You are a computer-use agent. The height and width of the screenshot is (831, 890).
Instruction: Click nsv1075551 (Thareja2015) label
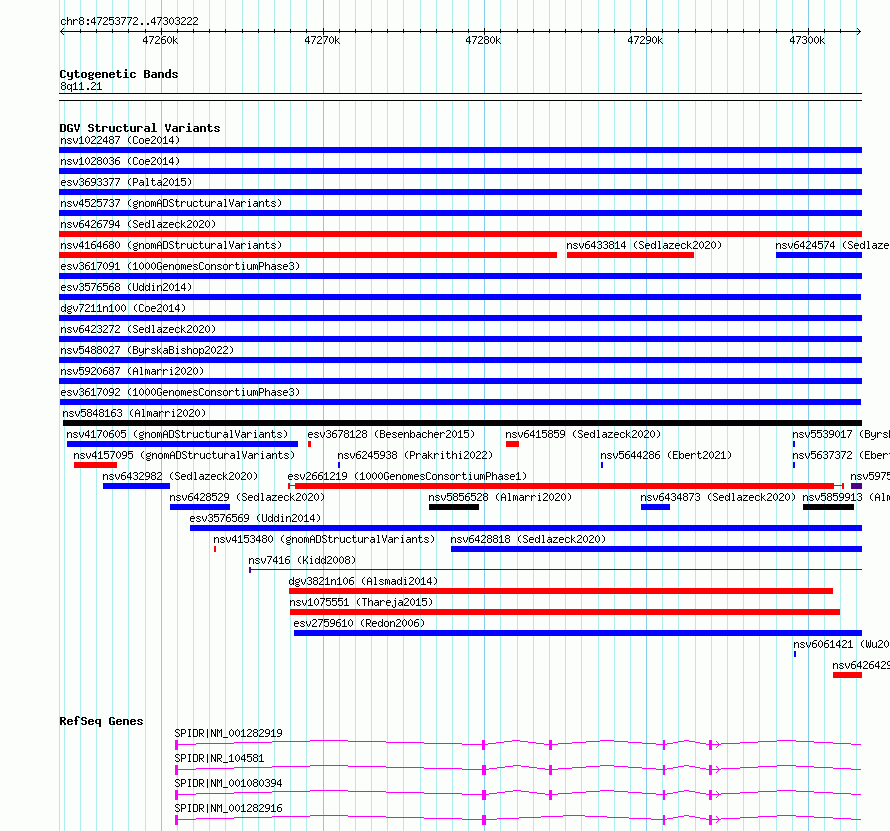(361, 602)
